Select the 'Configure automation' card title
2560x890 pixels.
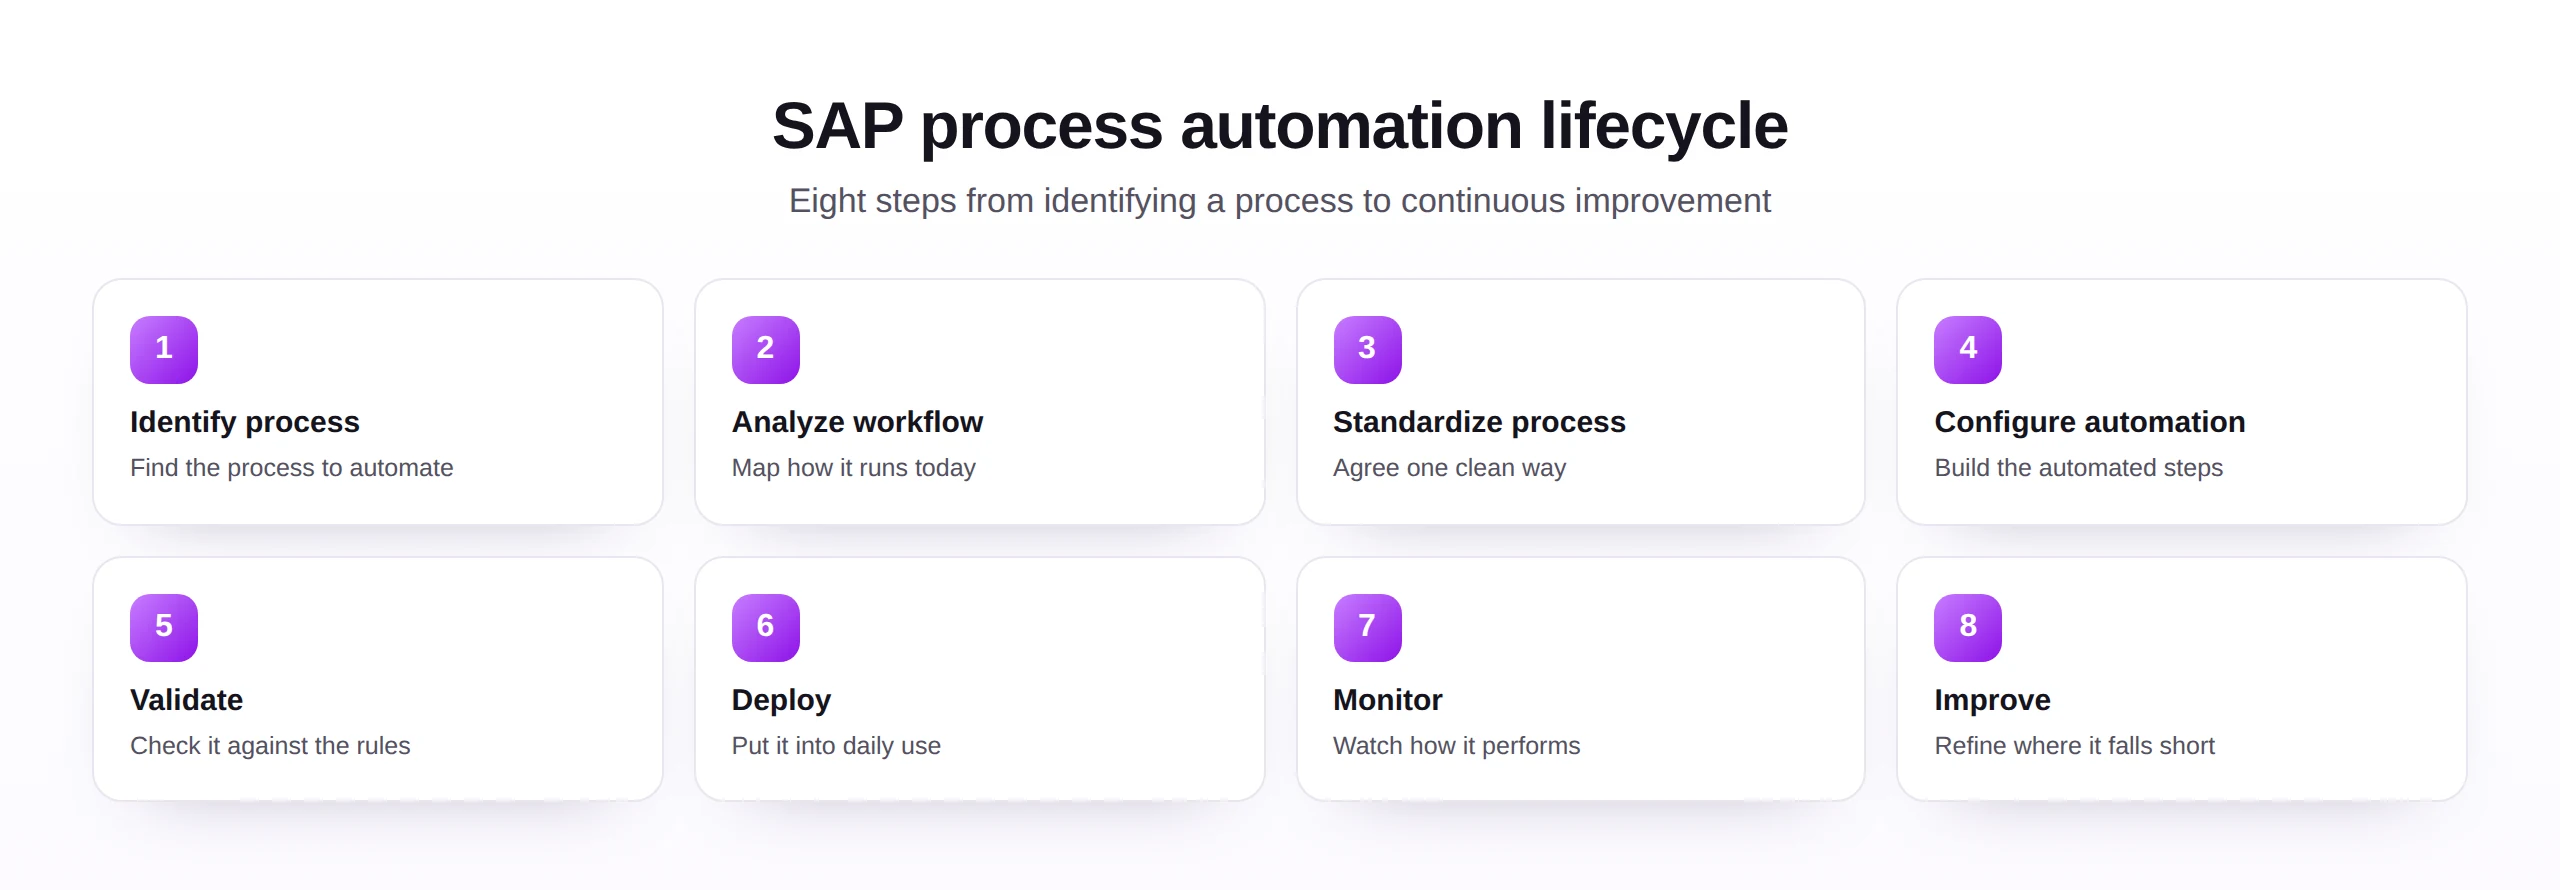pos(2090,422)
